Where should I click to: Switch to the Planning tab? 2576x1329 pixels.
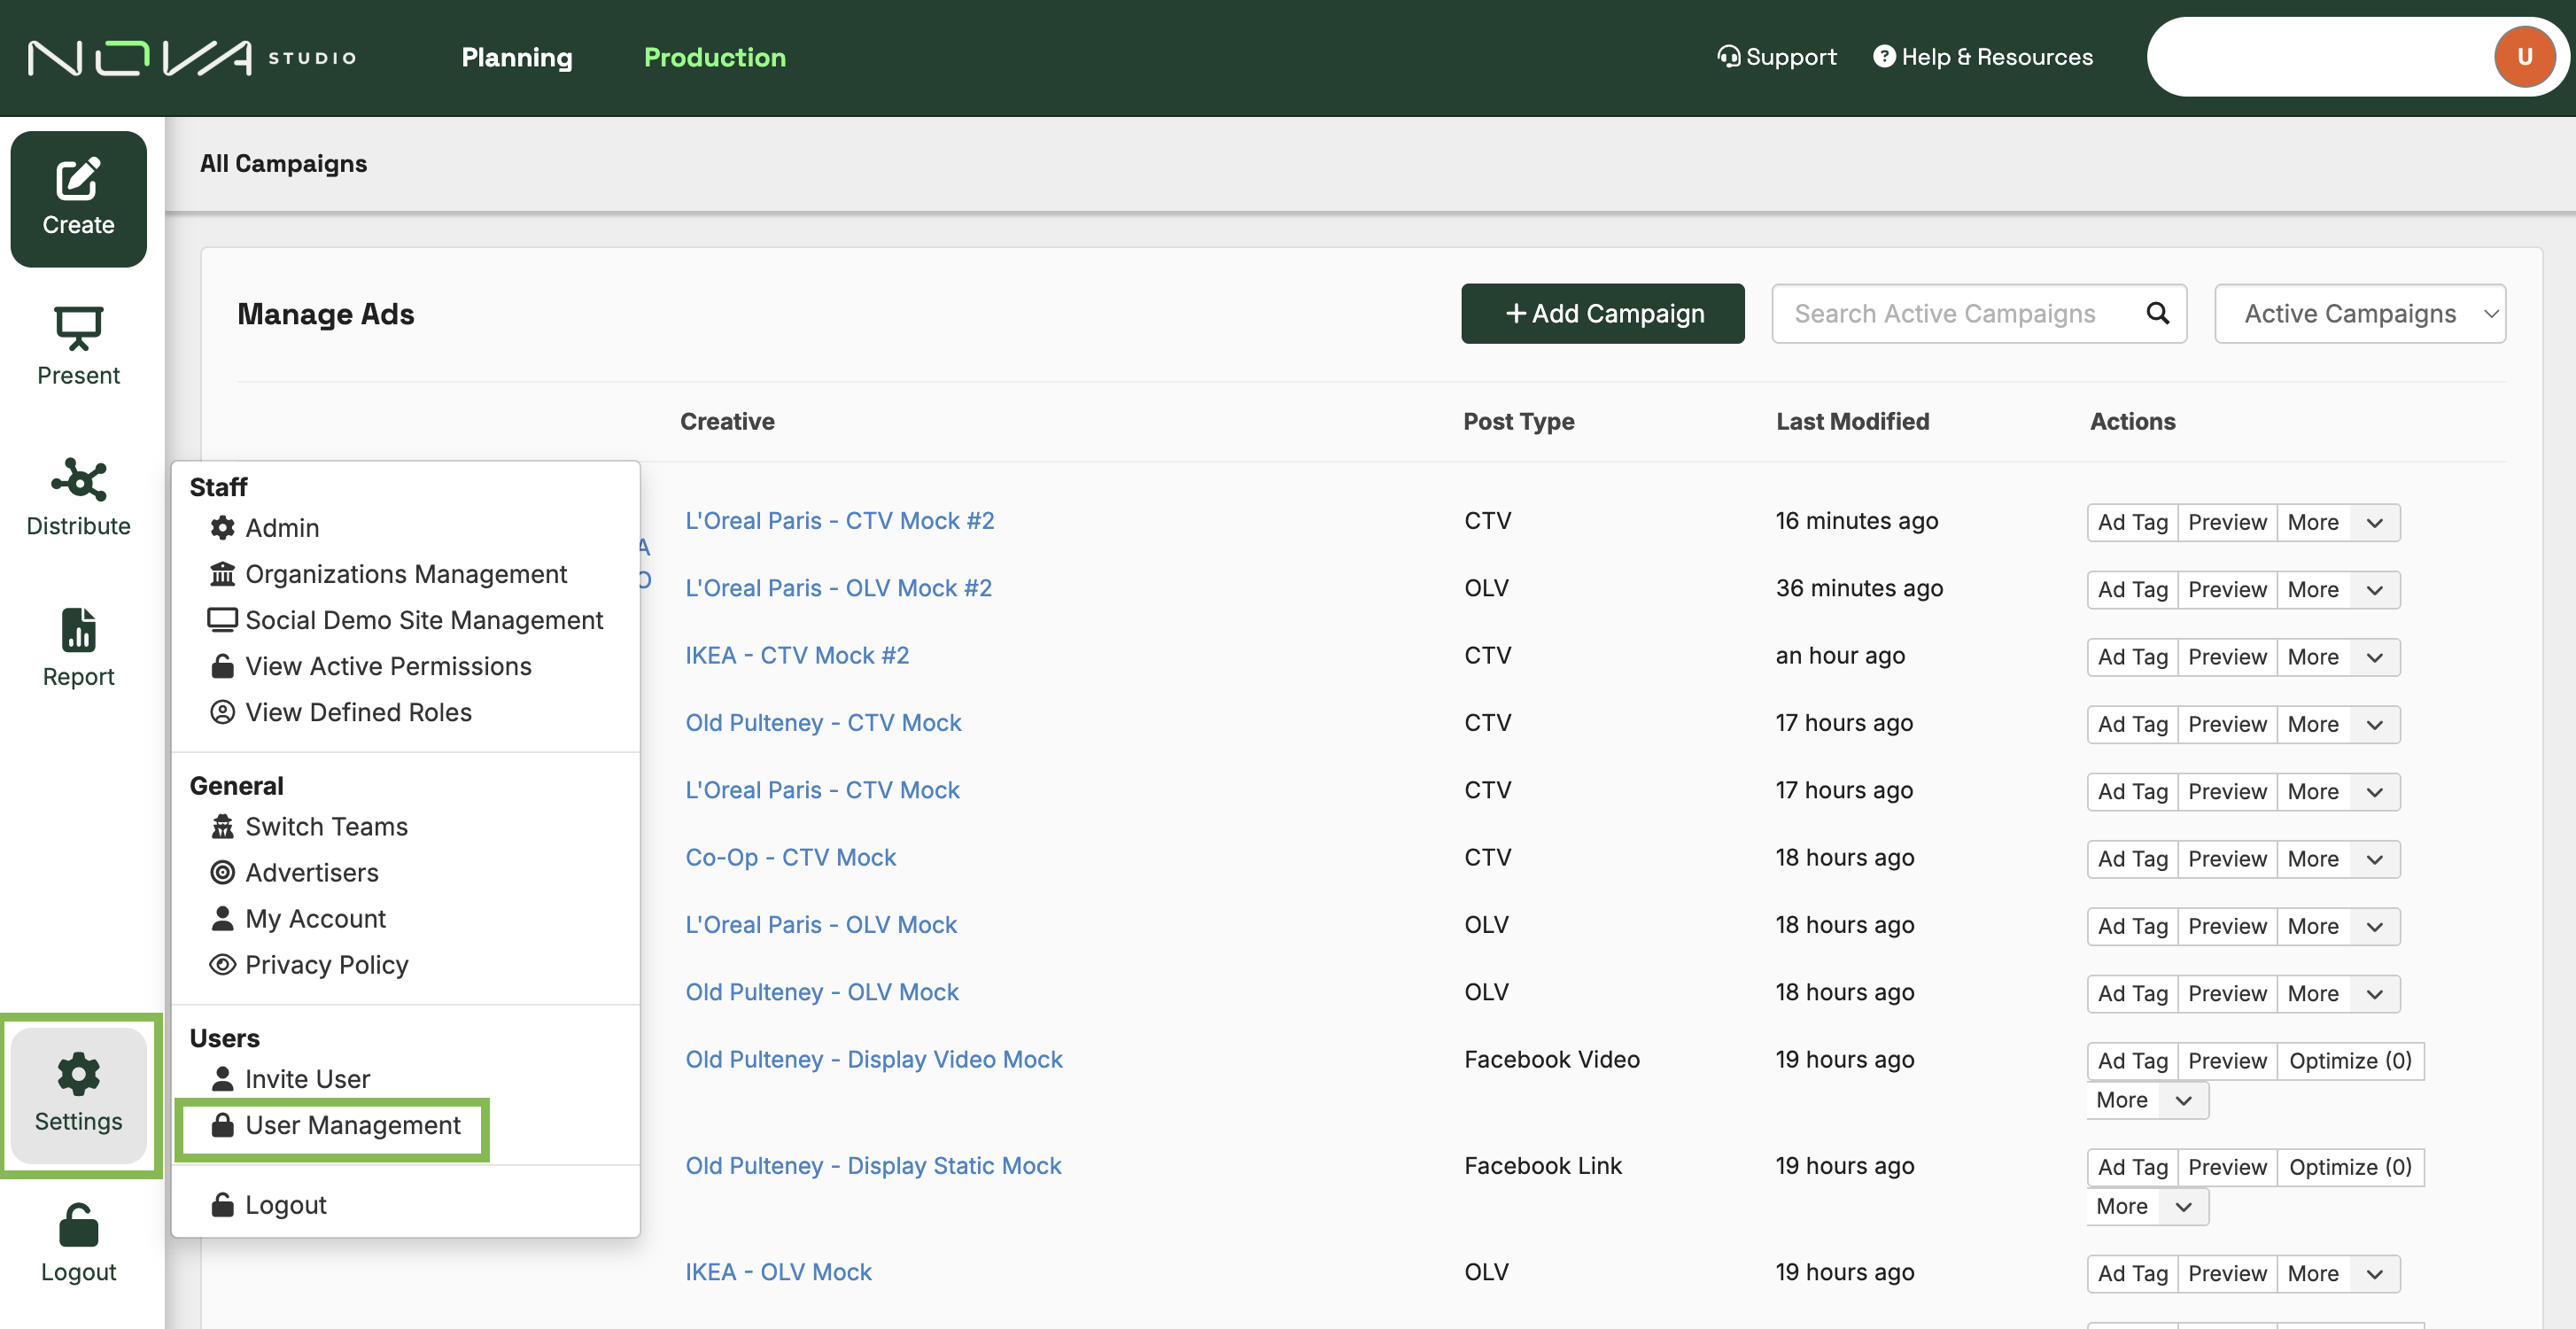tap(517, 57)
